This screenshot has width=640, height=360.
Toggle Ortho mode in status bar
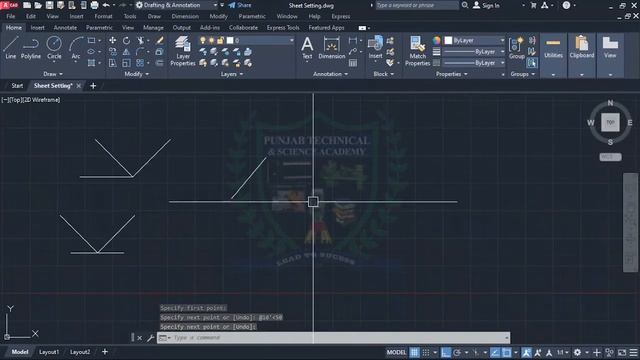(446, 352)
